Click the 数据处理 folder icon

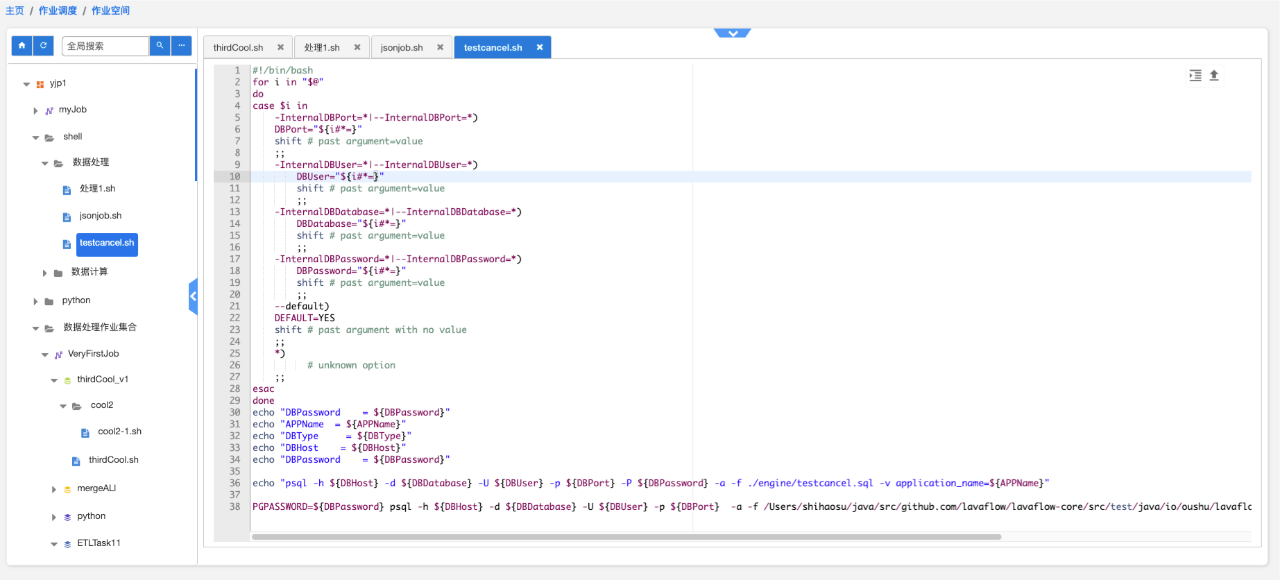58,163
